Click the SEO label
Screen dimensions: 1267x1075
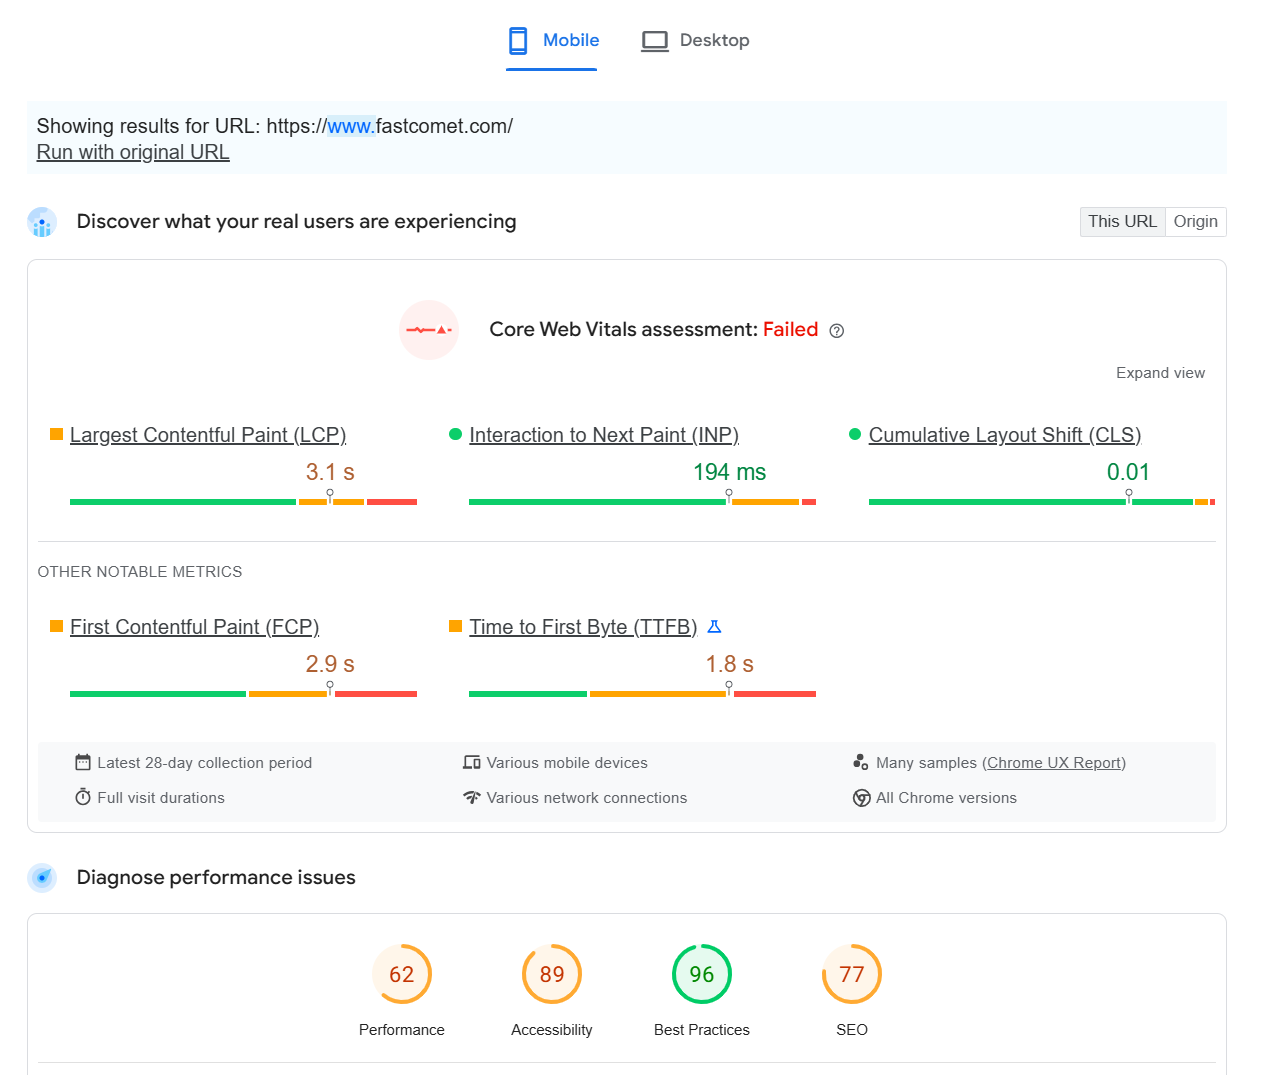[x=852, y=1030]
